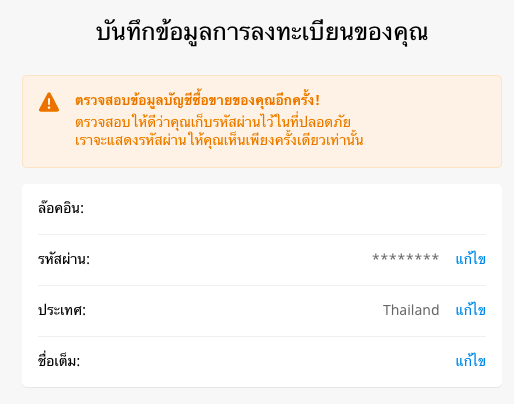
Task: Click the ประเทศ label
Action: [62, 310]
